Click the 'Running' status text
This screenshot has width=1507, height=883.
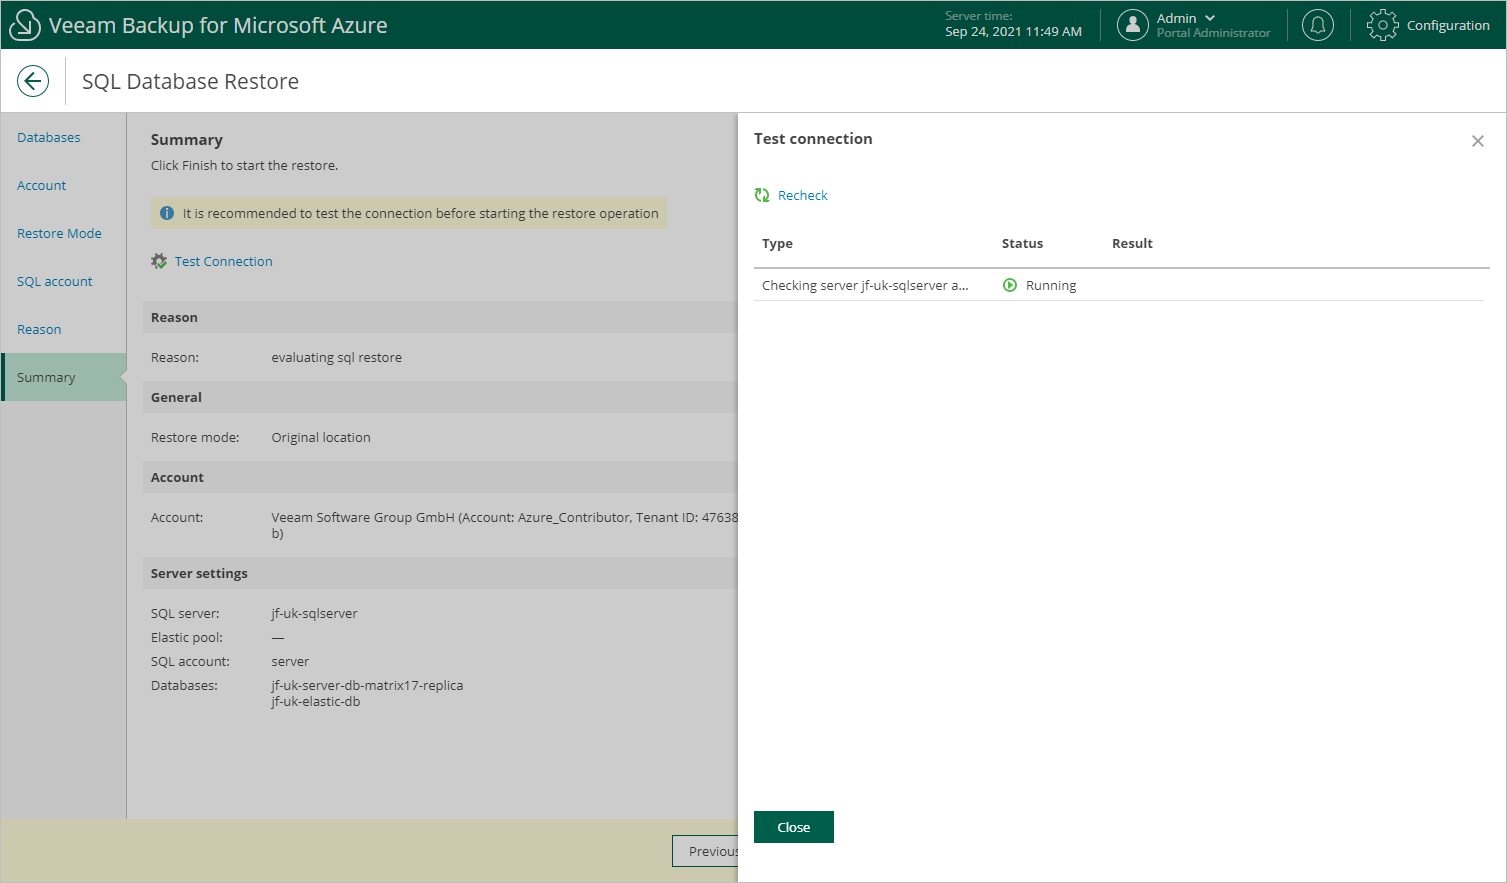point(1051,285)
